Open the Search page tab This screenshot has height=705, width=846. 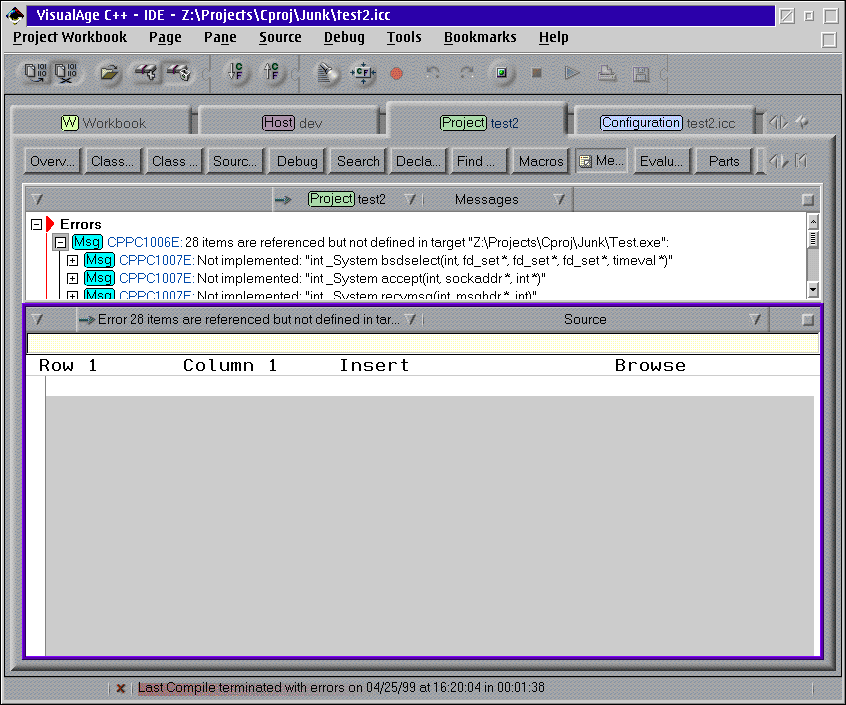[x=358, y=161]
